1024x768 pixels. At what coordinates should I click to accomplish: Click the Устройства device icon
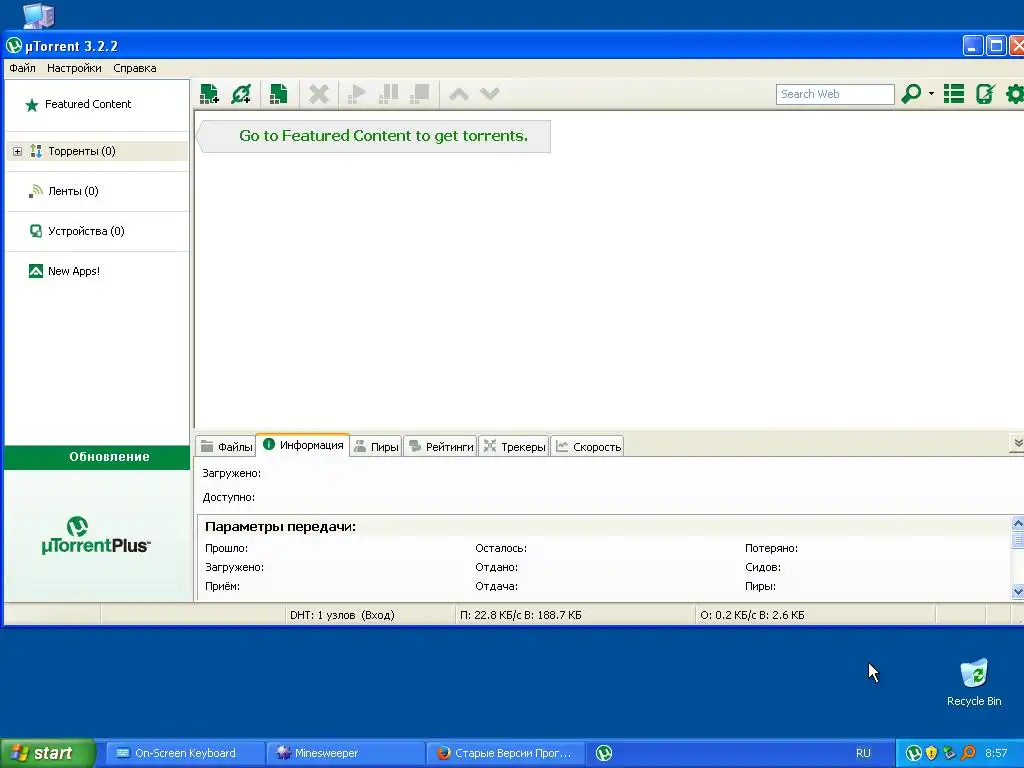(x=36, y=231)
